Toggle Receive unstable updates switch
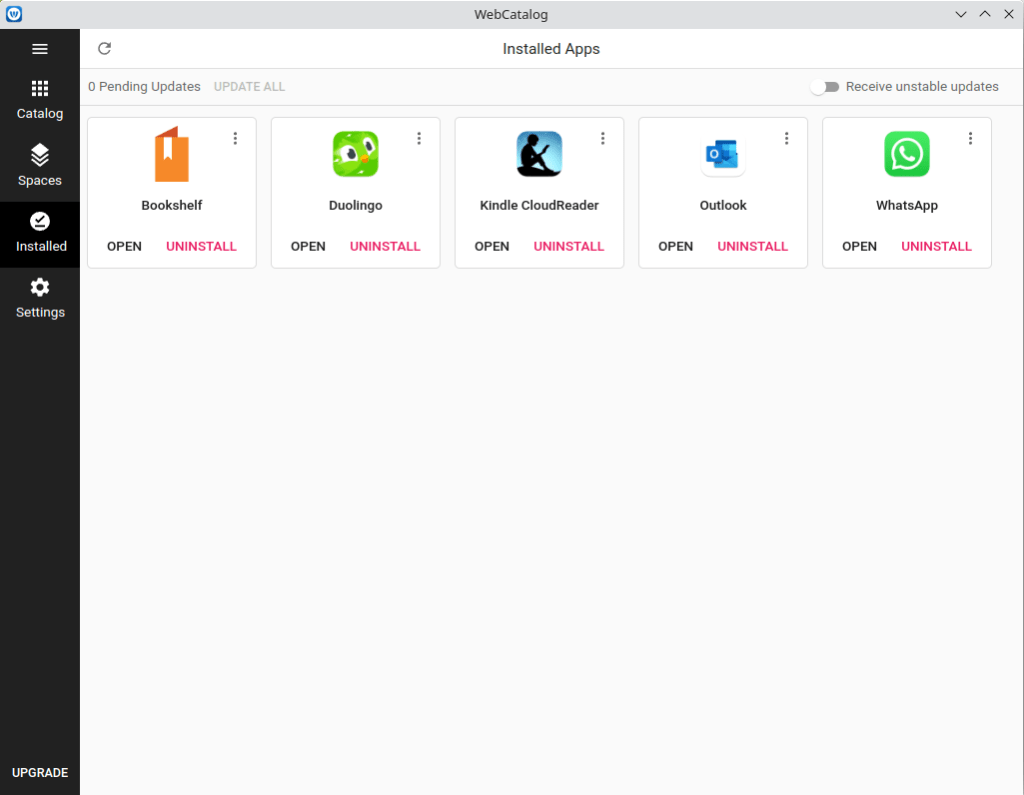The height and width of the screenshot is (795, 1024). tap(825, 87)
